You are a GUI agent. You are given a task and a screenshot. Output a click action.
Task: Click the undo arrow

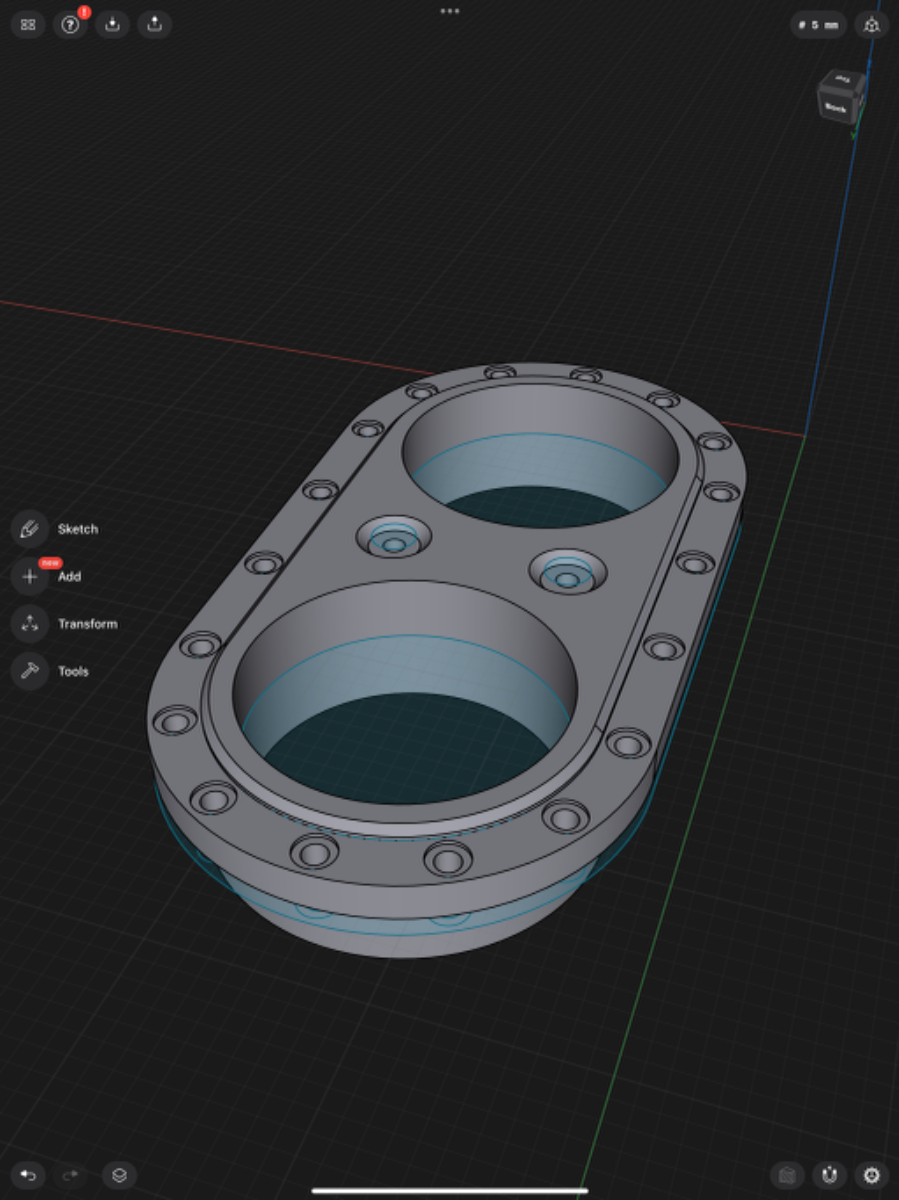click(x=28, y=1175)
